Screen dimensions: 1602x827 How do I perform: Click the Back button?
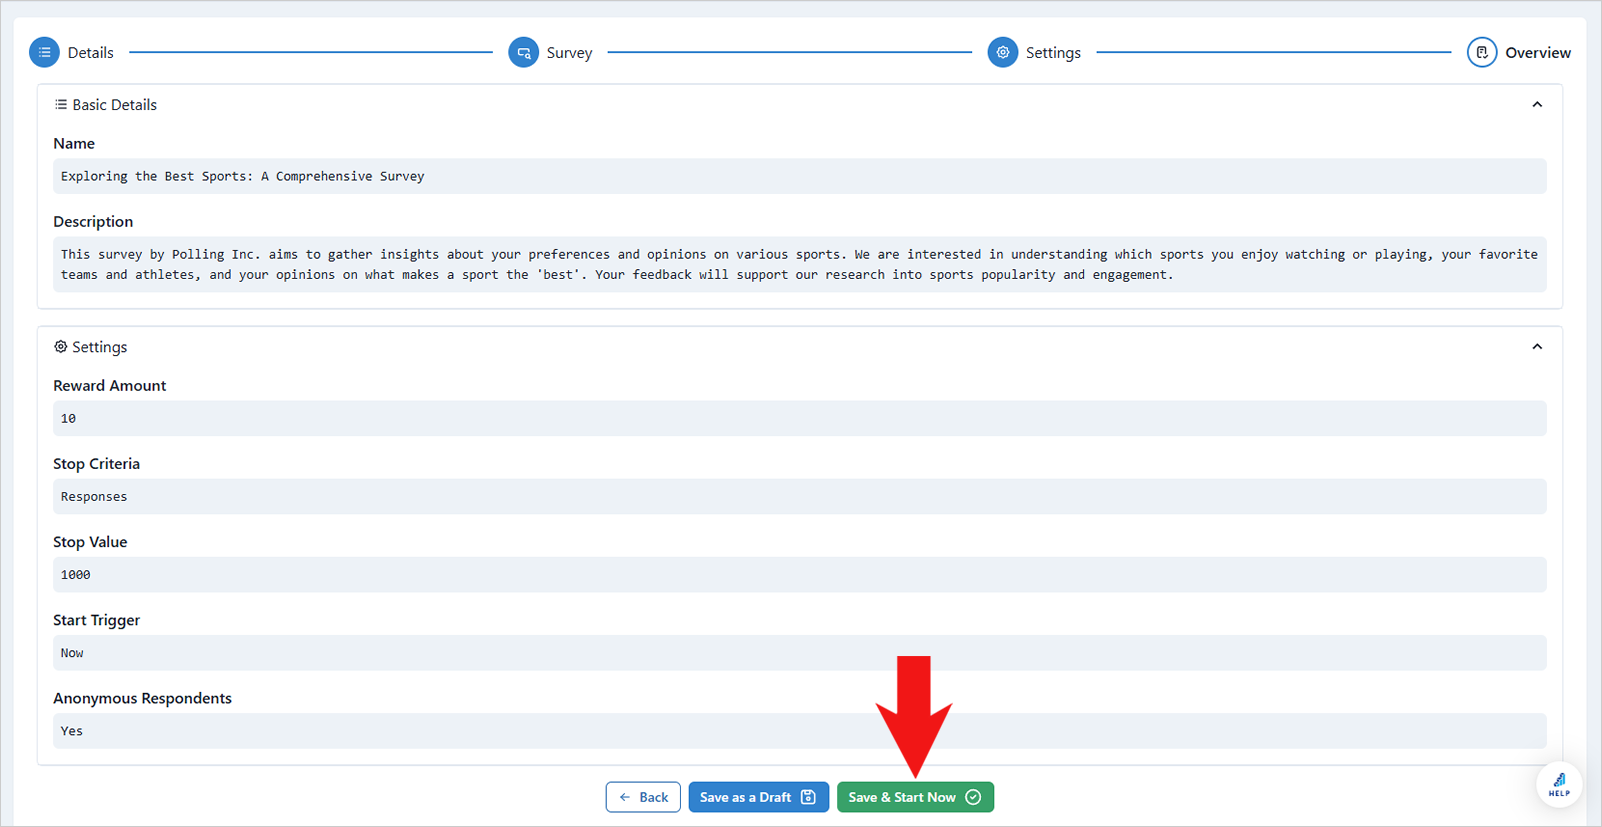(643, 797)
